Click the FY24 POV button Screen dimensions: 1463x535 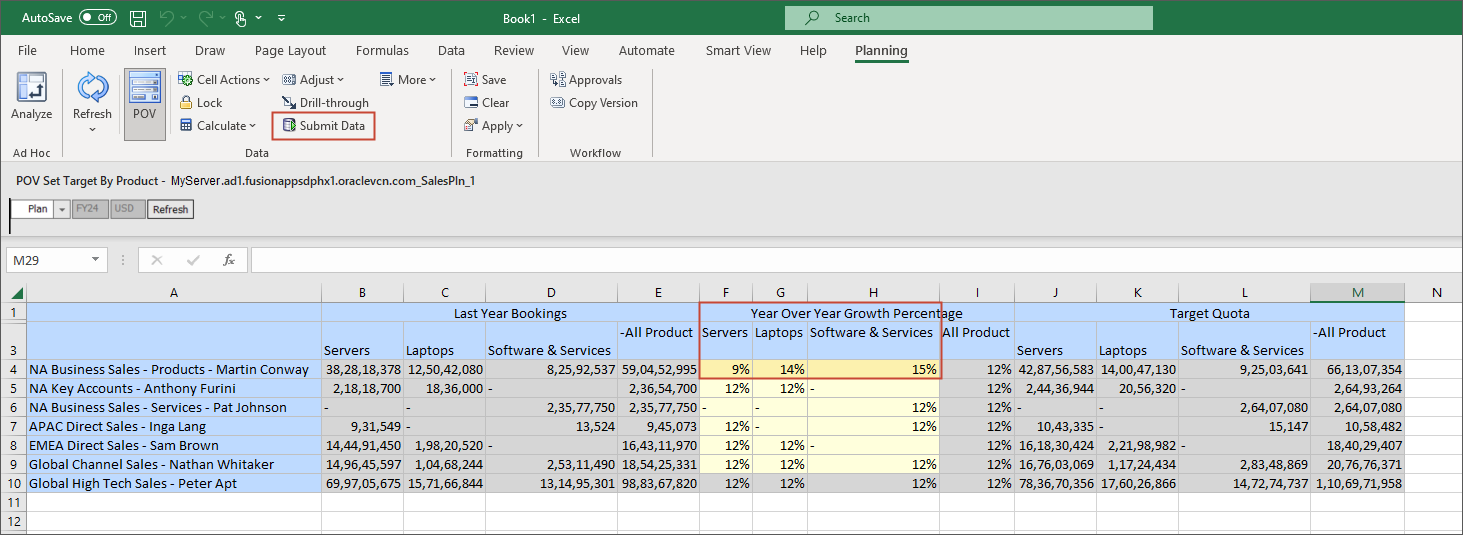[88, 209]
